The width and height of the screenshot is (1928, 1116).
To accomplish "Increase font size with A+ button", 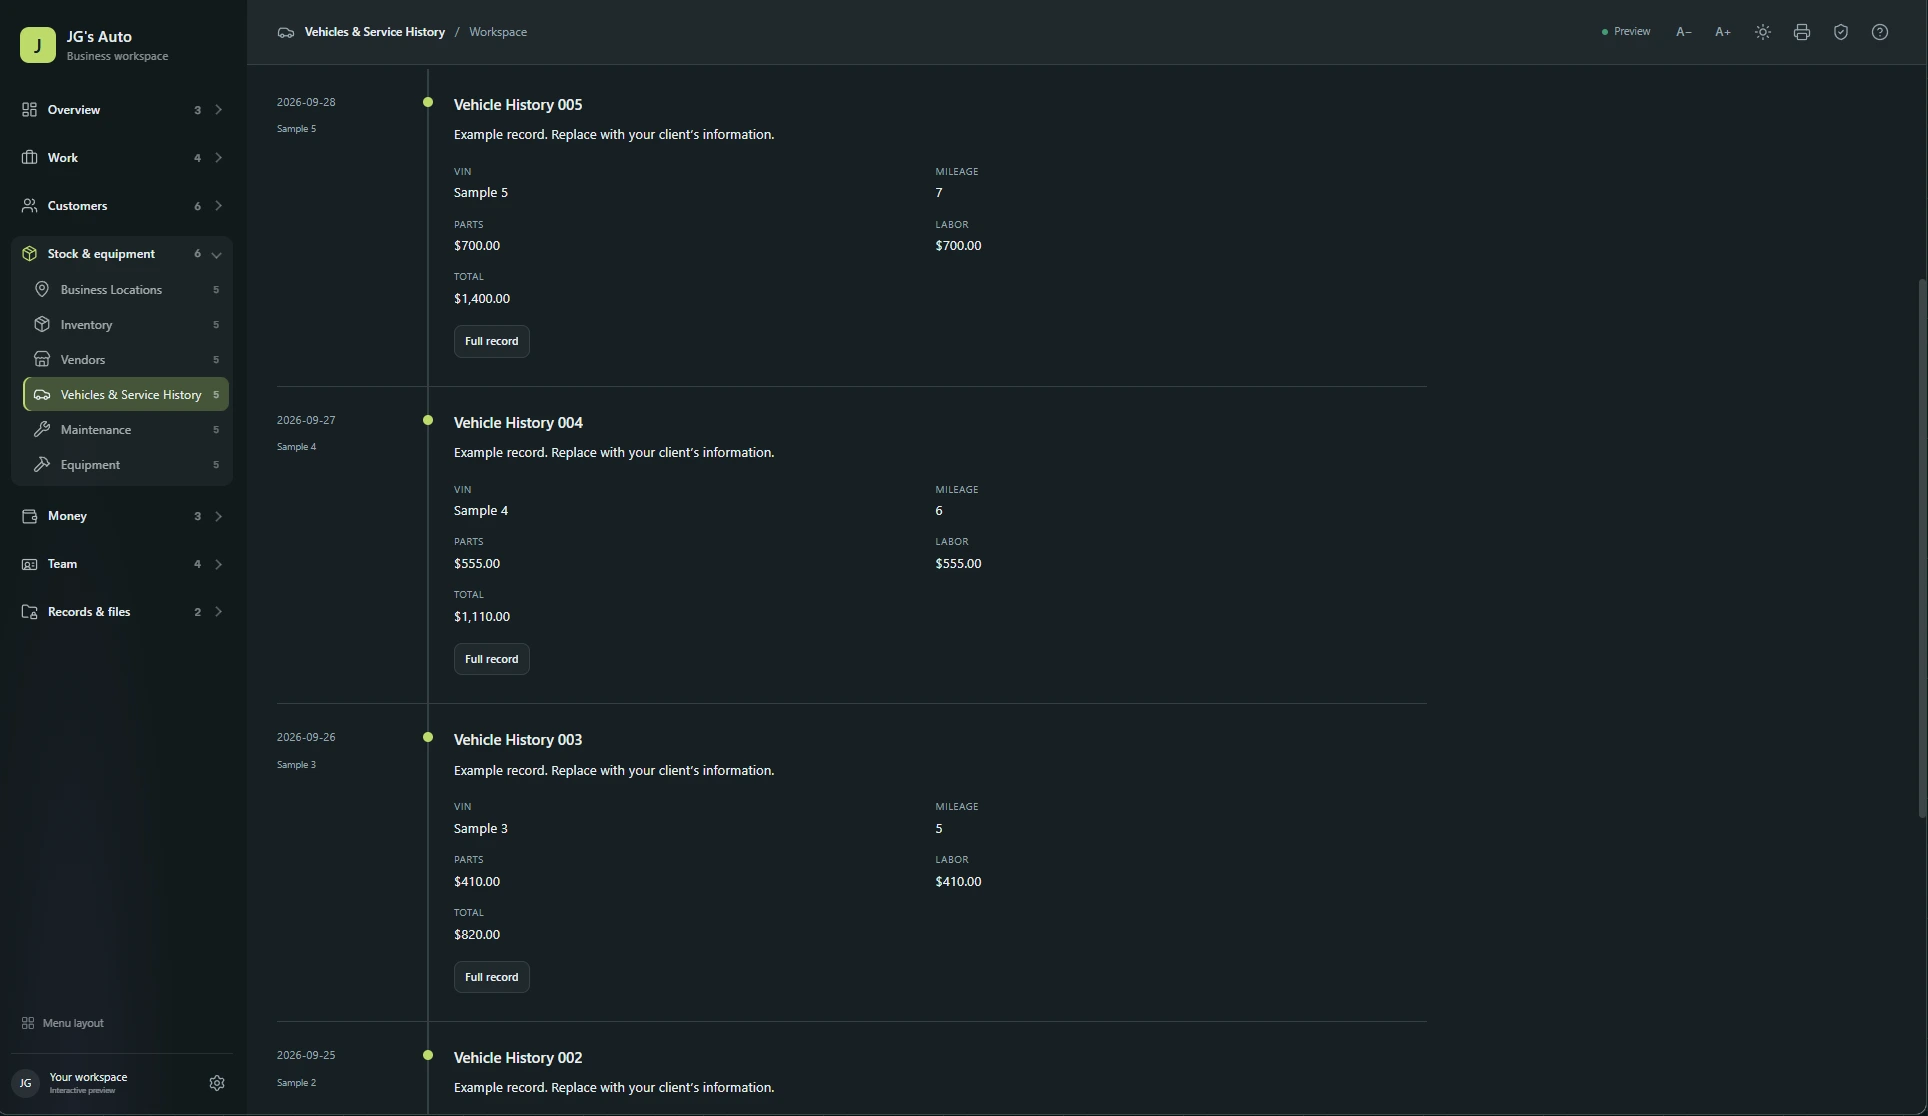I will tap(1722, 32).
